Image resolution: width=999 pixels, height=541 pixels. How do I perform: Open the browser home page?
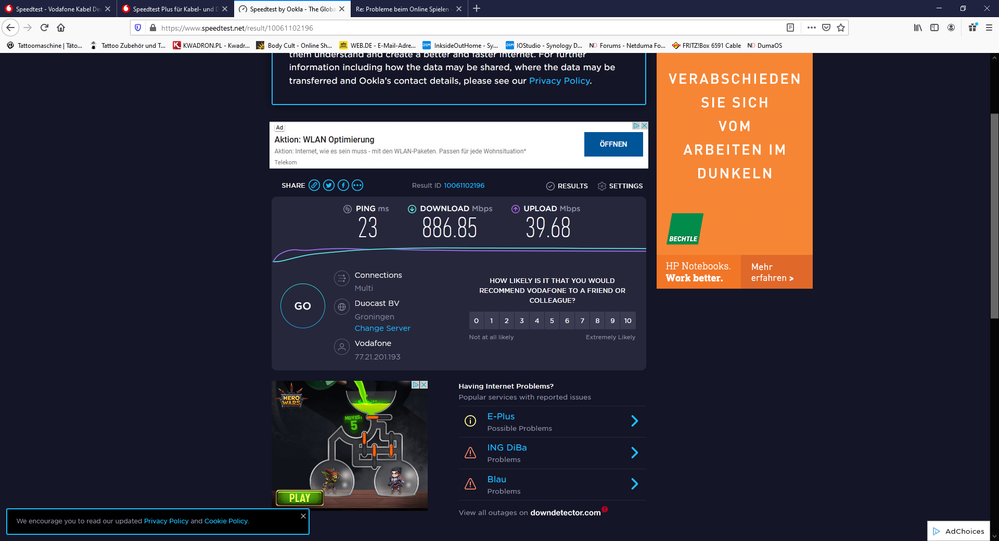click(x=61, y=27)
